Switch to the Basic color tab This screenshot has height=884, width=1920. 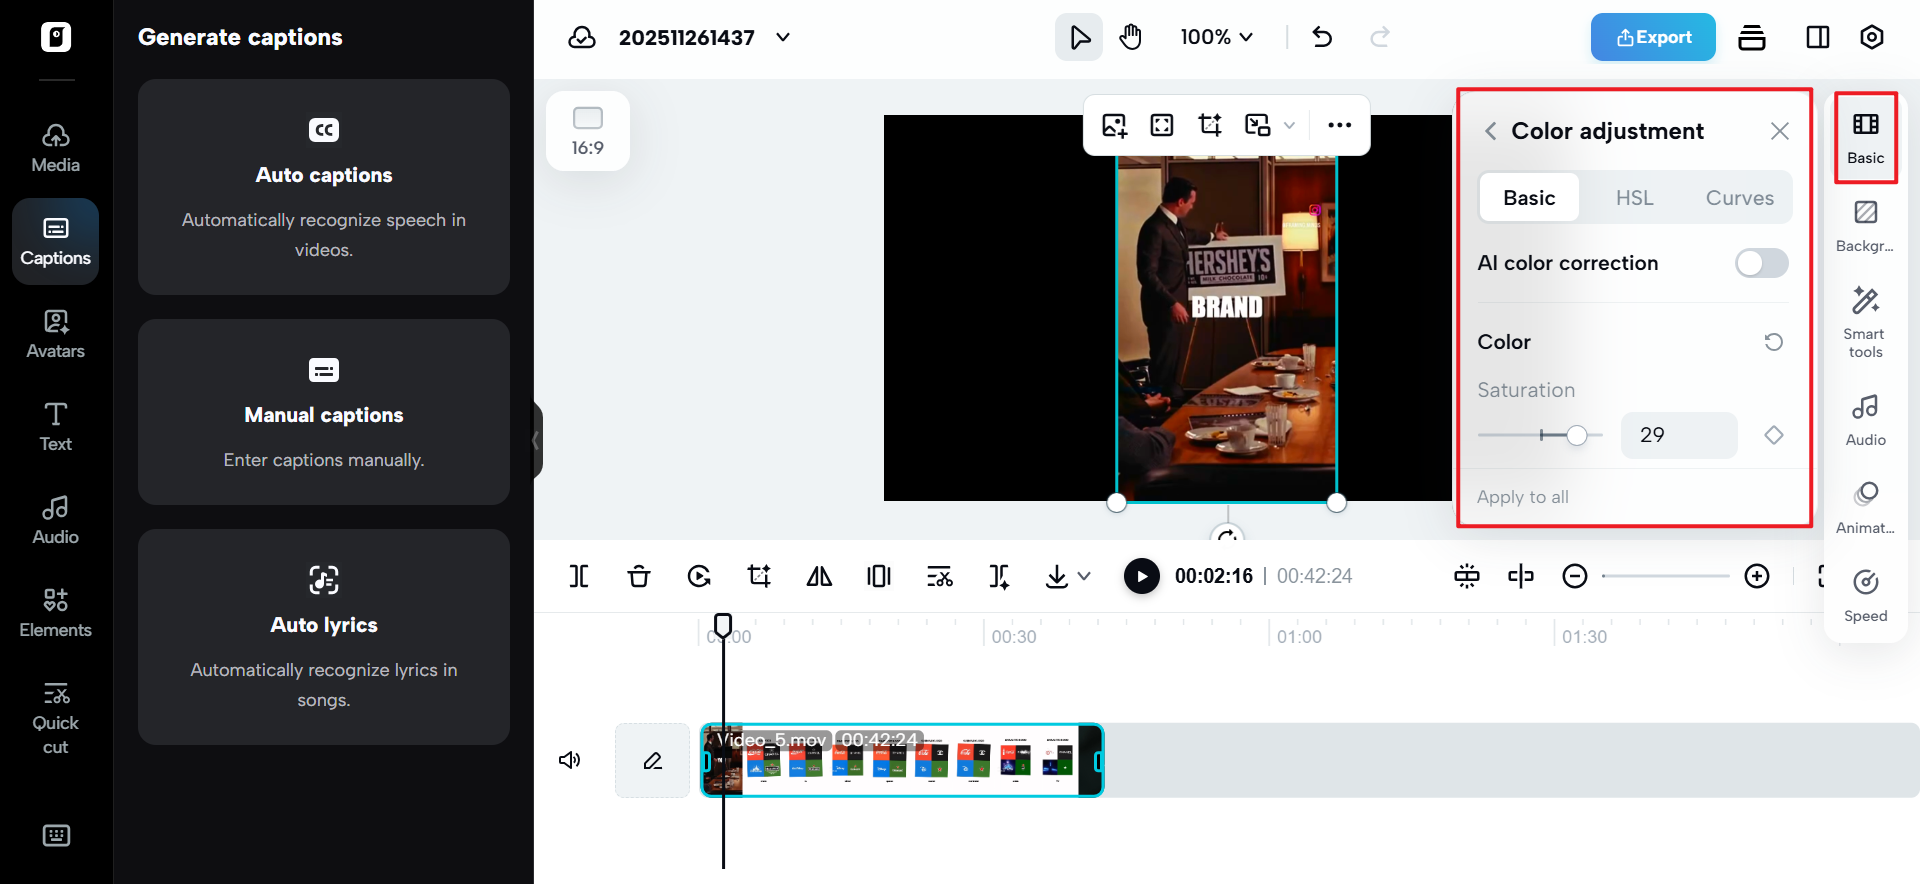click(x=1529, y=198)
